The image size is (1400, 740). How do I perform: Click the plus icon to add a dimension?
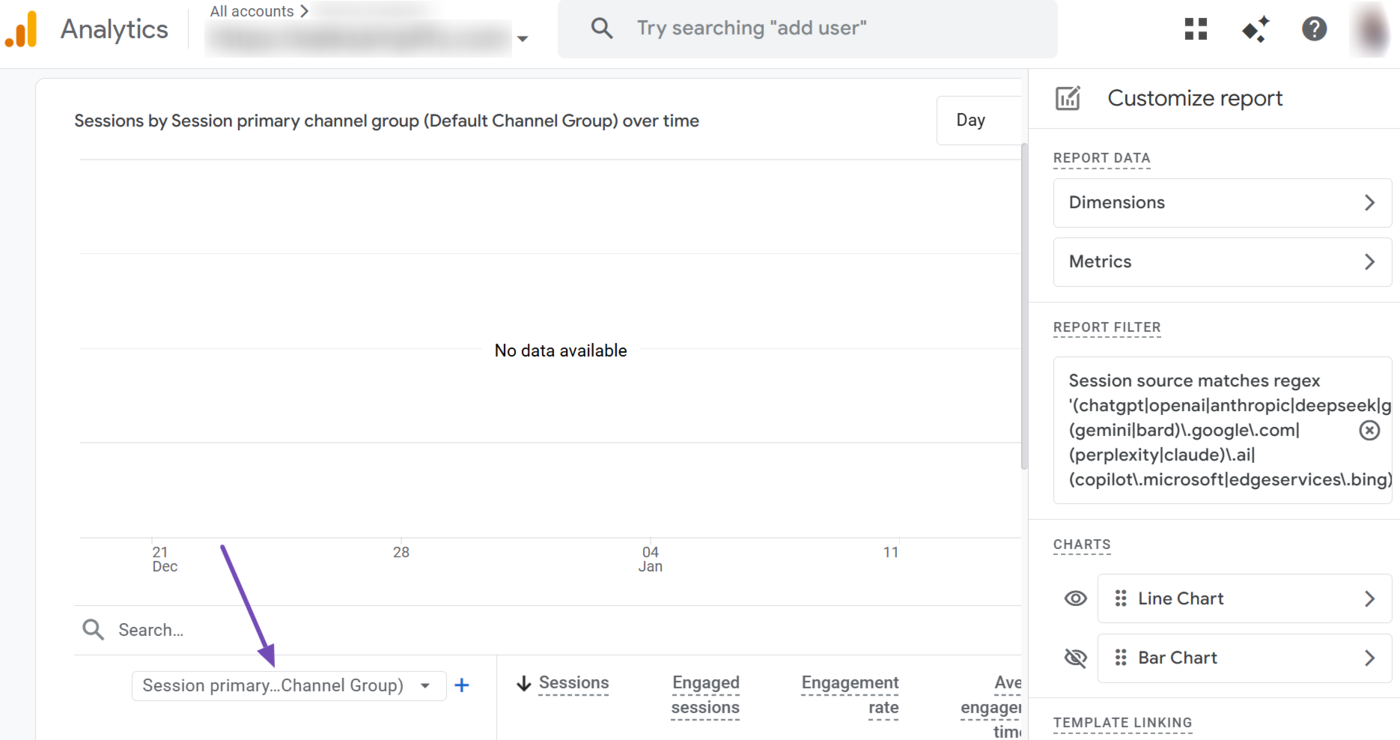[461, 685]
